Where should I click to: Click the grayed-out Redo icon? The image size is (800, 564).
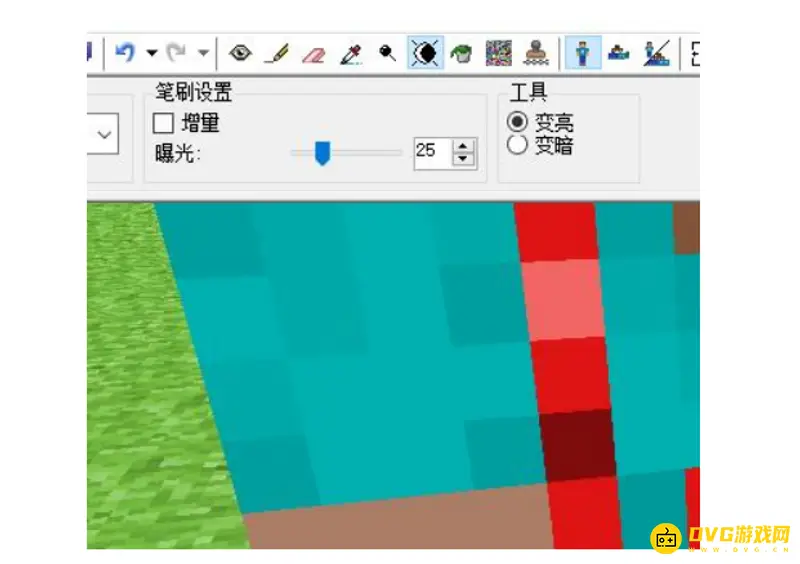point(176,52)
